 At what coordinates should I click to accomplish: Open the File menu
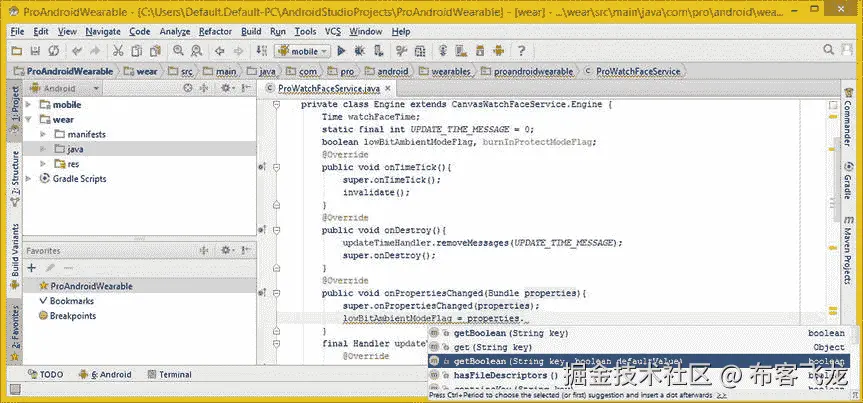pyautogui.click(x=17, y=32)
